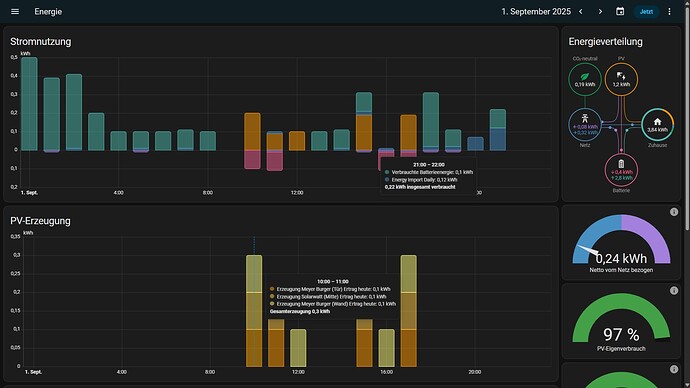Click tooltip header 21:00 – 22:00

[x=429, y=165]
